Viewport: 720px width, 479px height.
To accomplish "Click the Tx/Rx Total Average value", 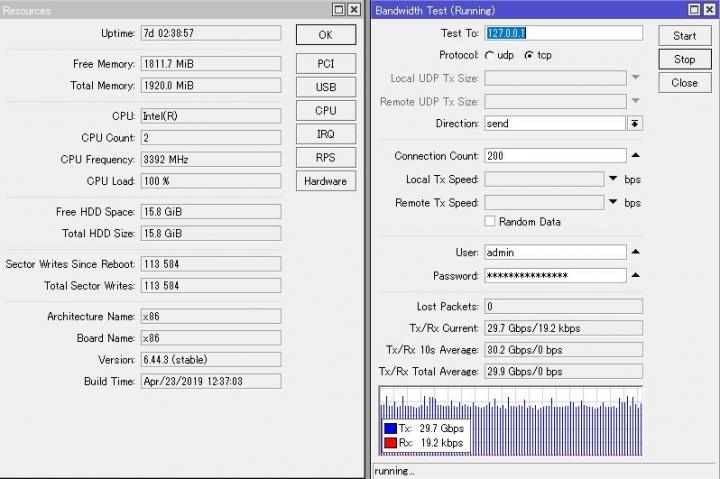I will click(x=563, y=372).
